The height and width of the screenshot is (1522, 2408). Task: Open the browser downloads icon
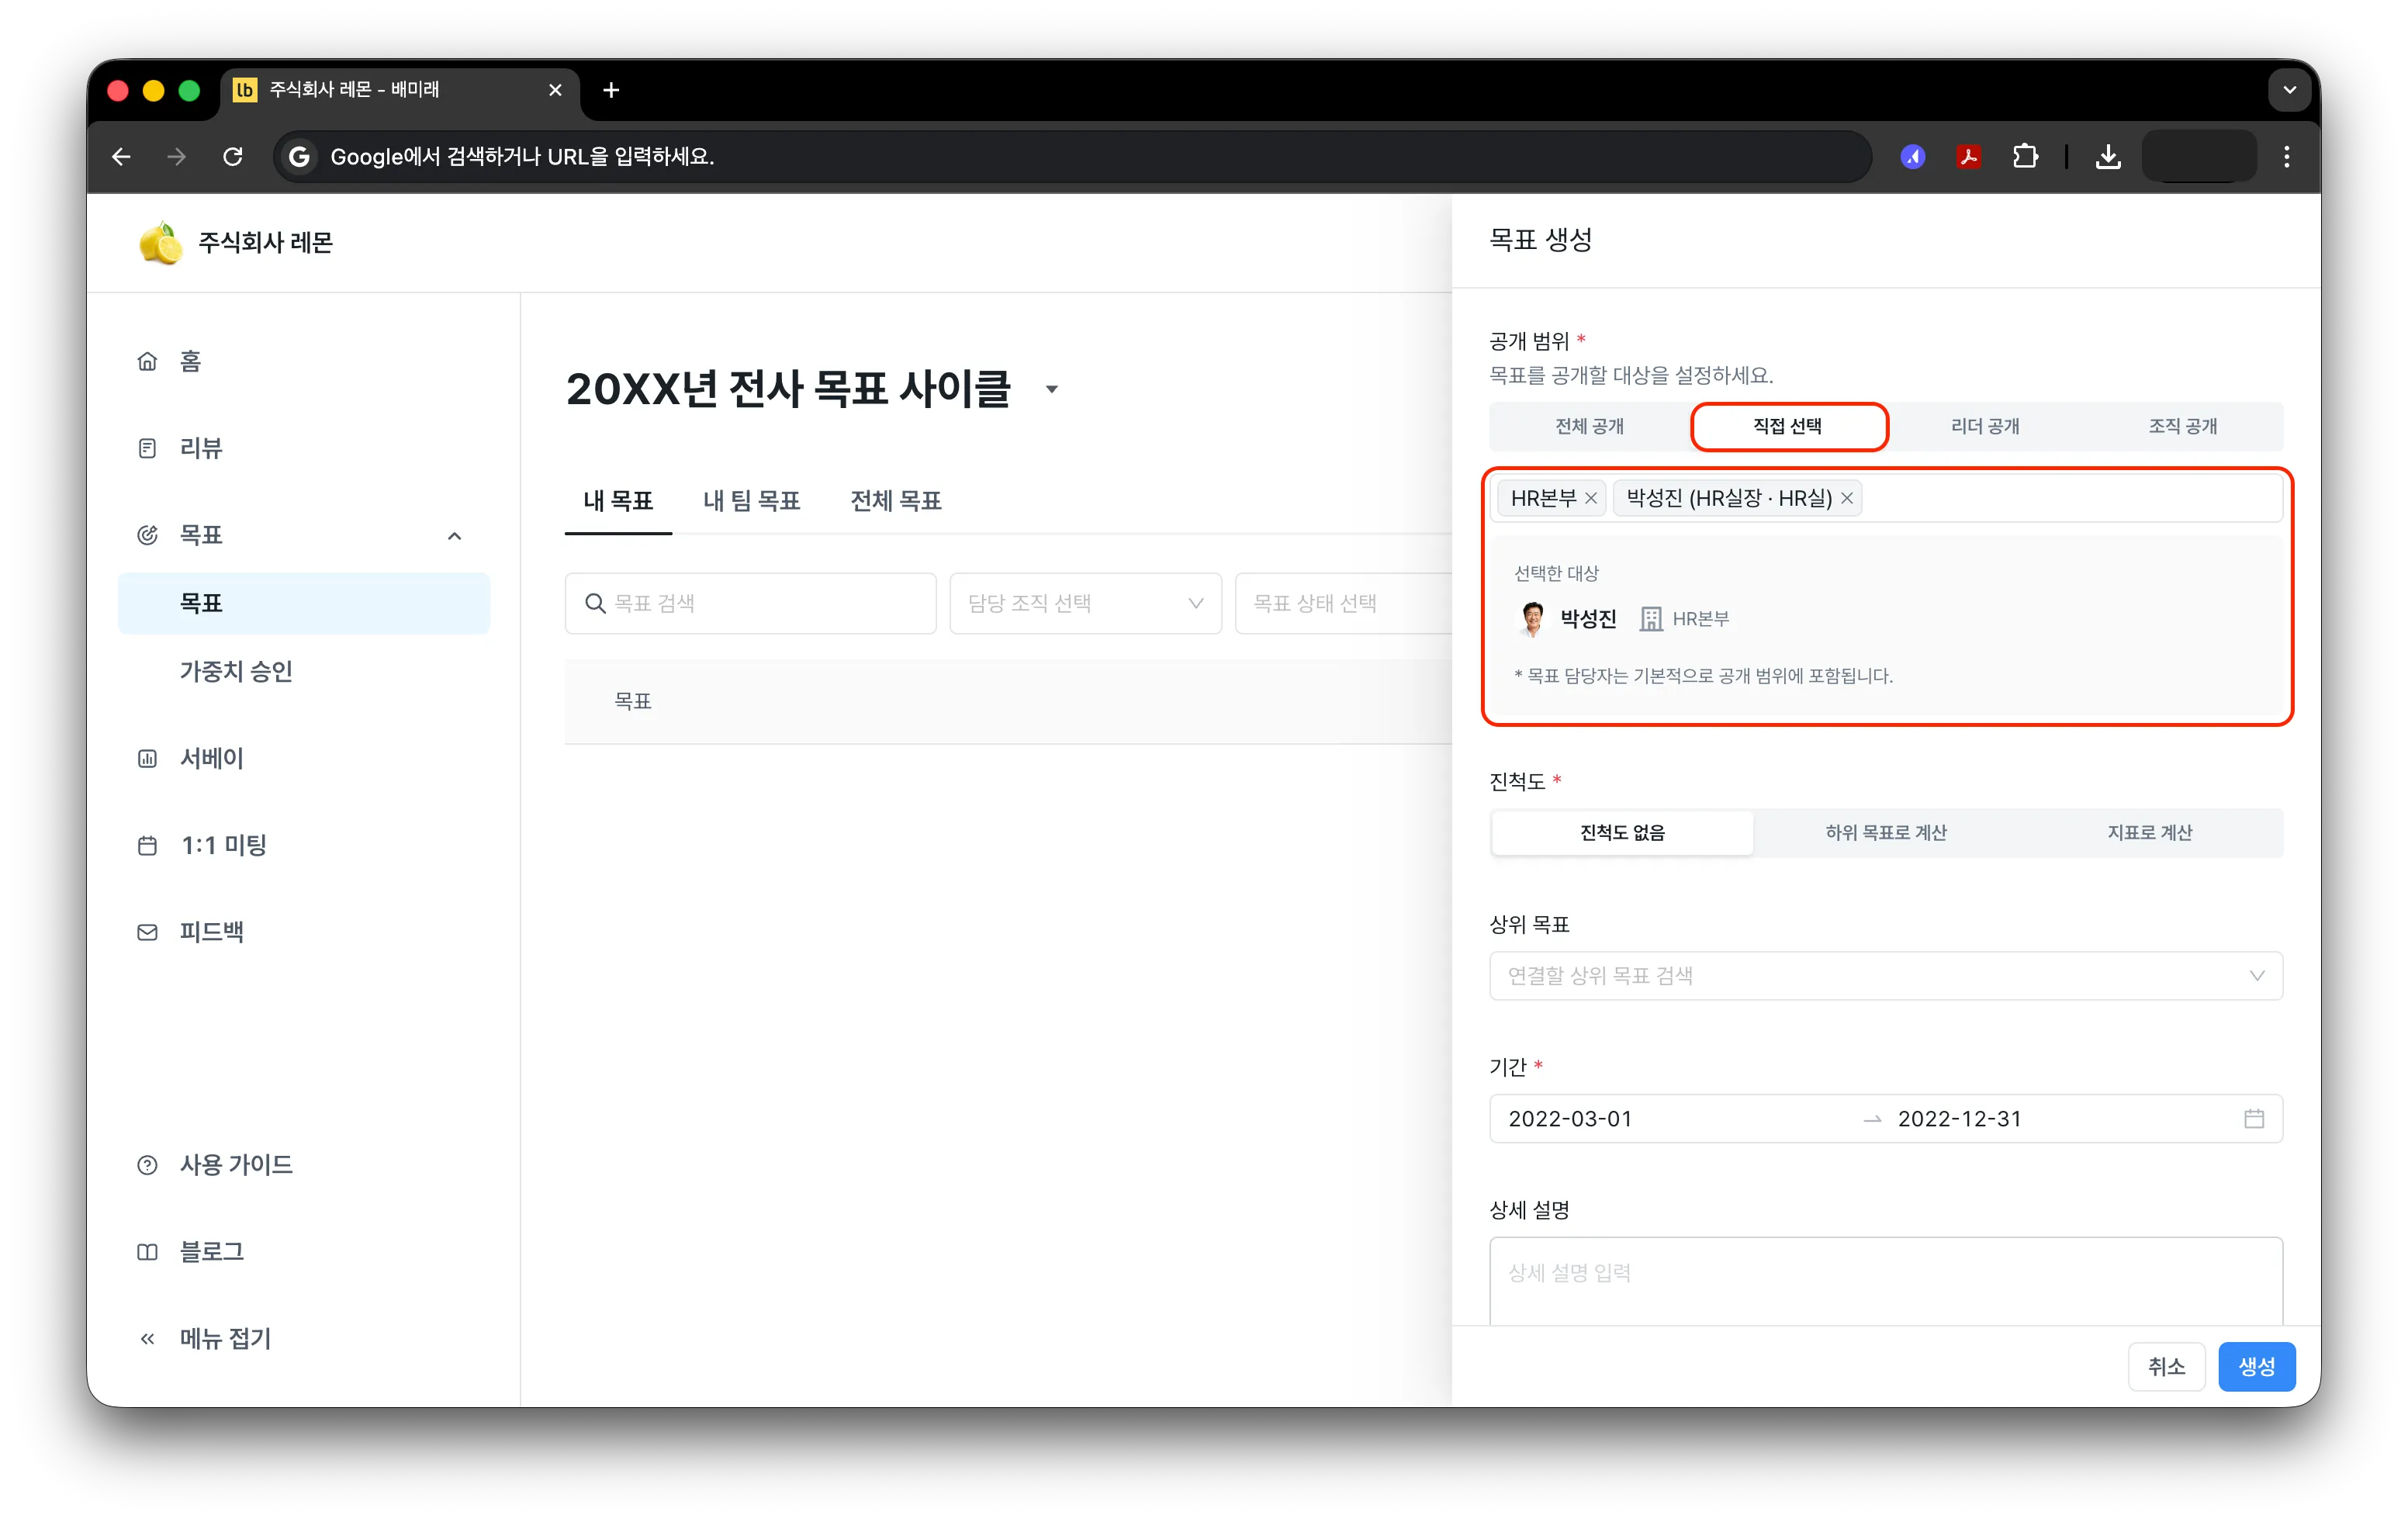coord(2108,157)
